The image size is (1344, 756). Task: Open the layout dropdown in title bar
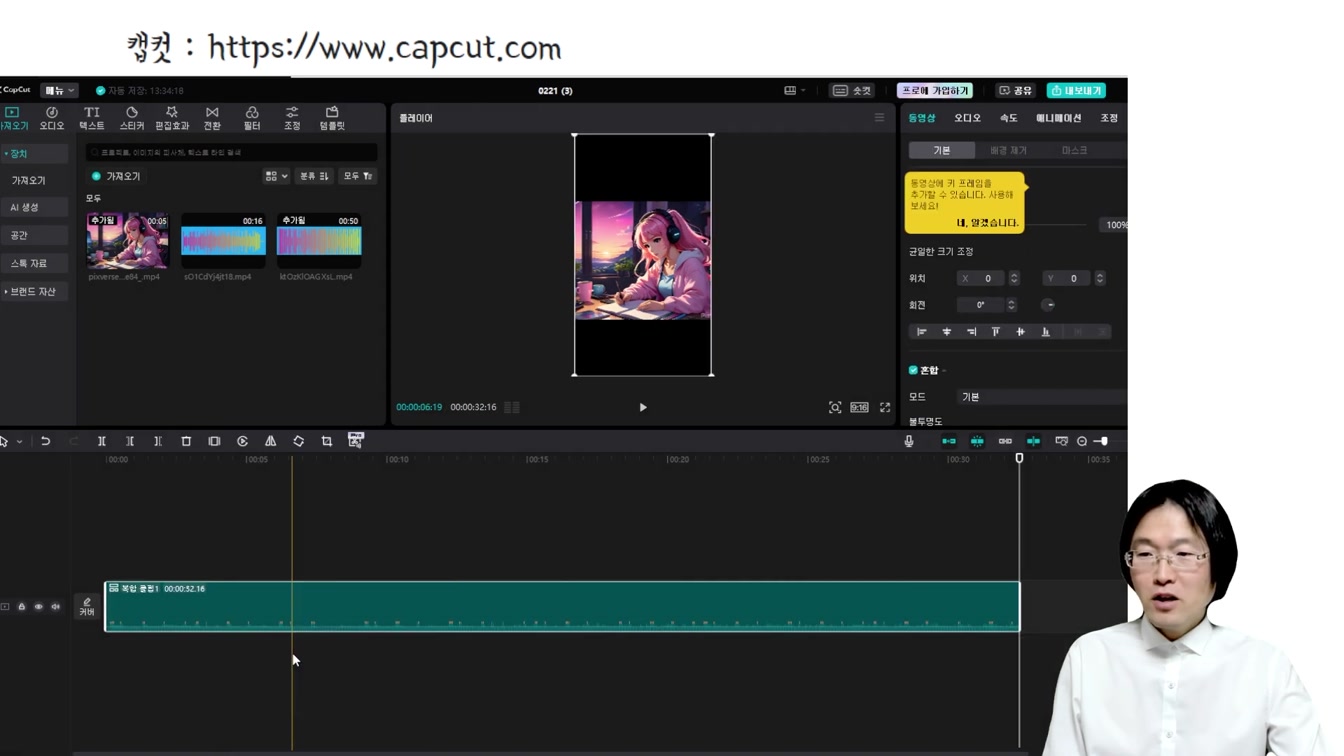[x=795, y=90]
